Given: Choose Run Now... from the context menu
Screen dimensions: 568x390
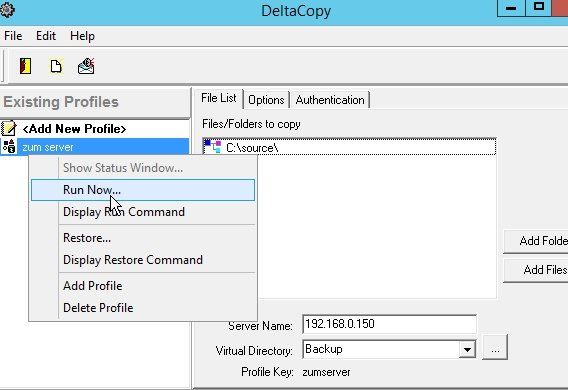Looking at the screenshot, I should 143,190.
